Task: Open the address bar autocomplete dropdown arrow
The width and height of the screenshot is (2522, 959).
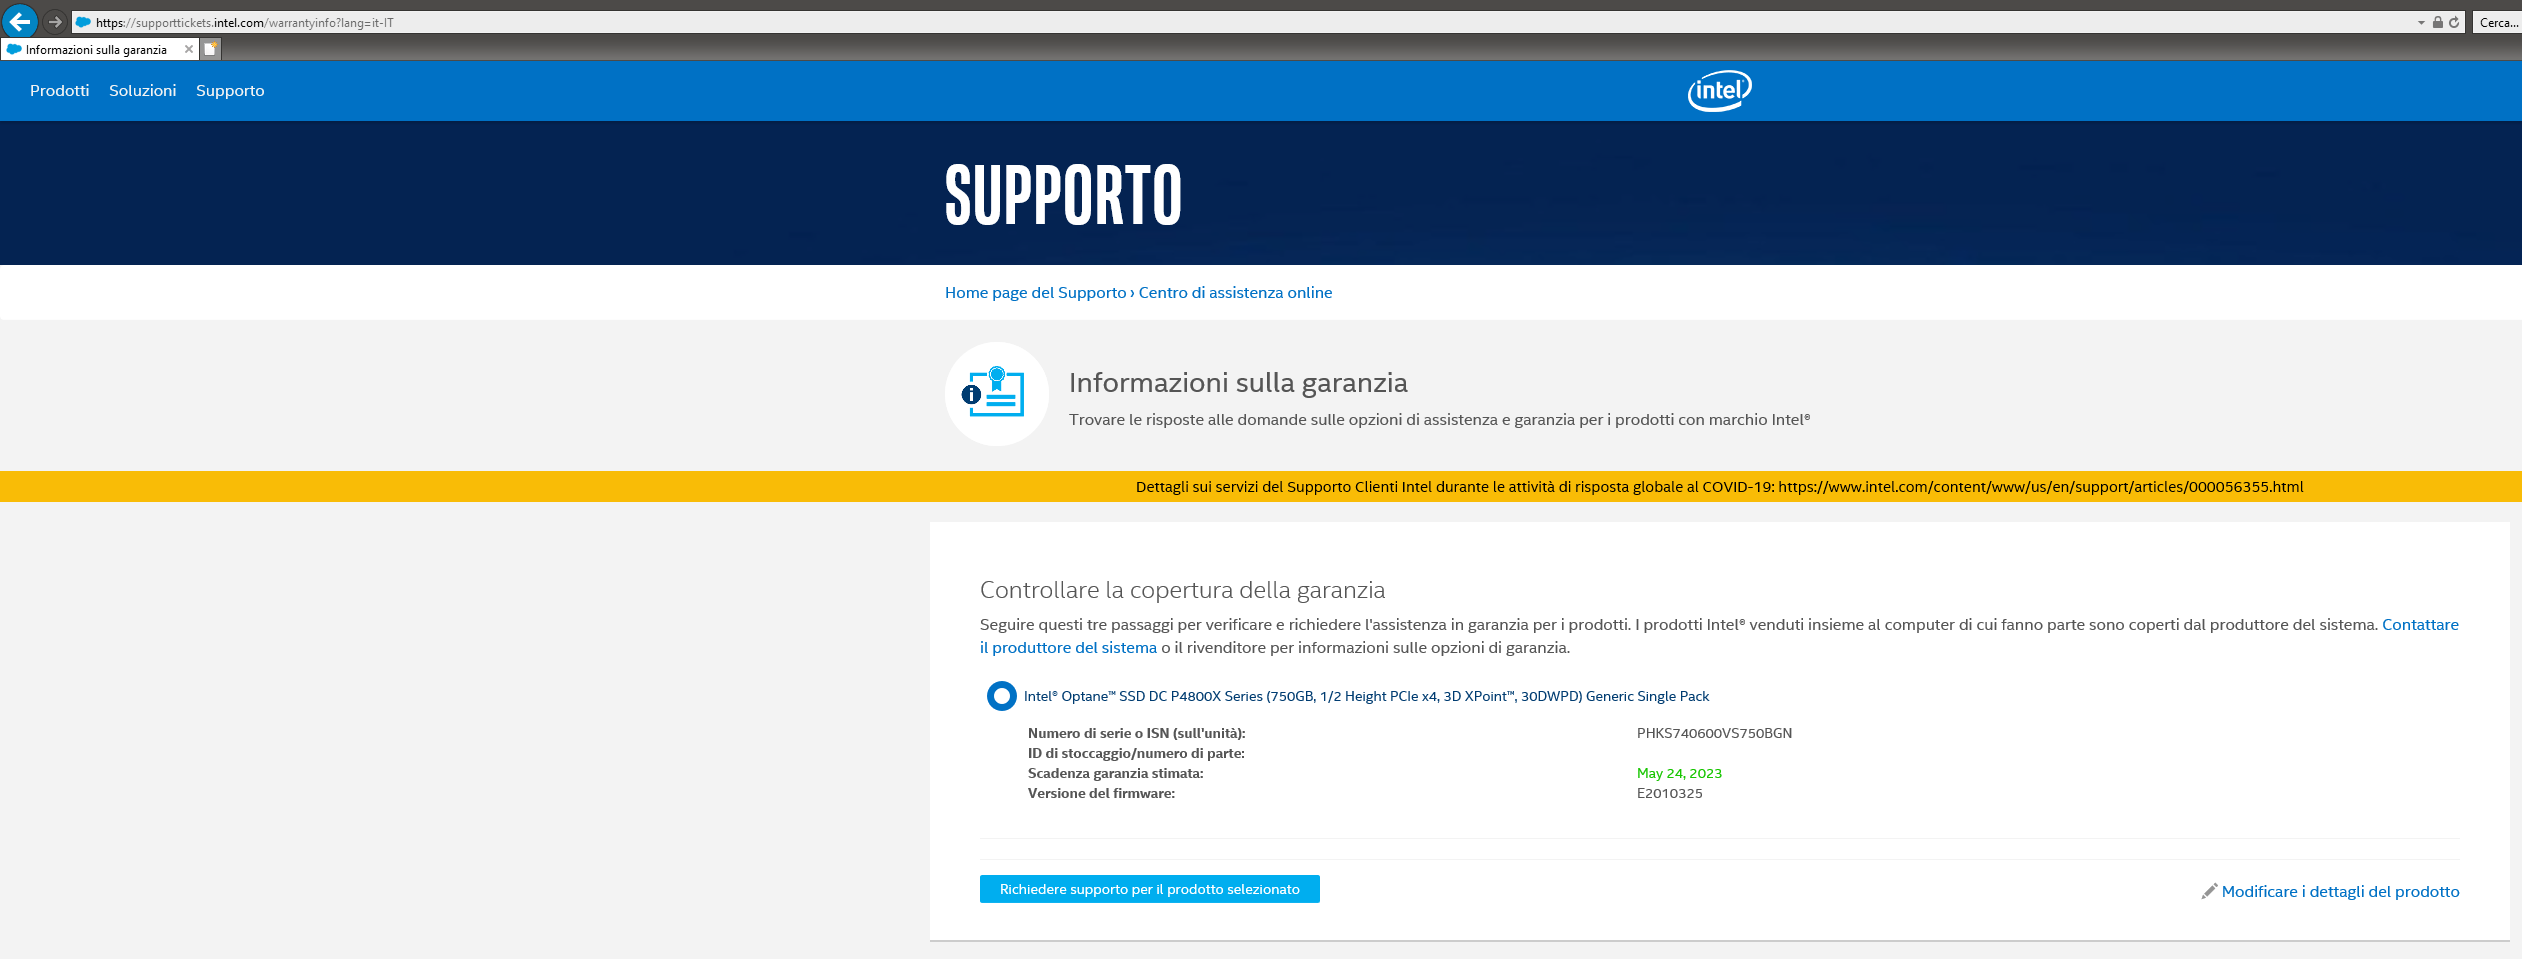Action: click(x=2421, y=22)
